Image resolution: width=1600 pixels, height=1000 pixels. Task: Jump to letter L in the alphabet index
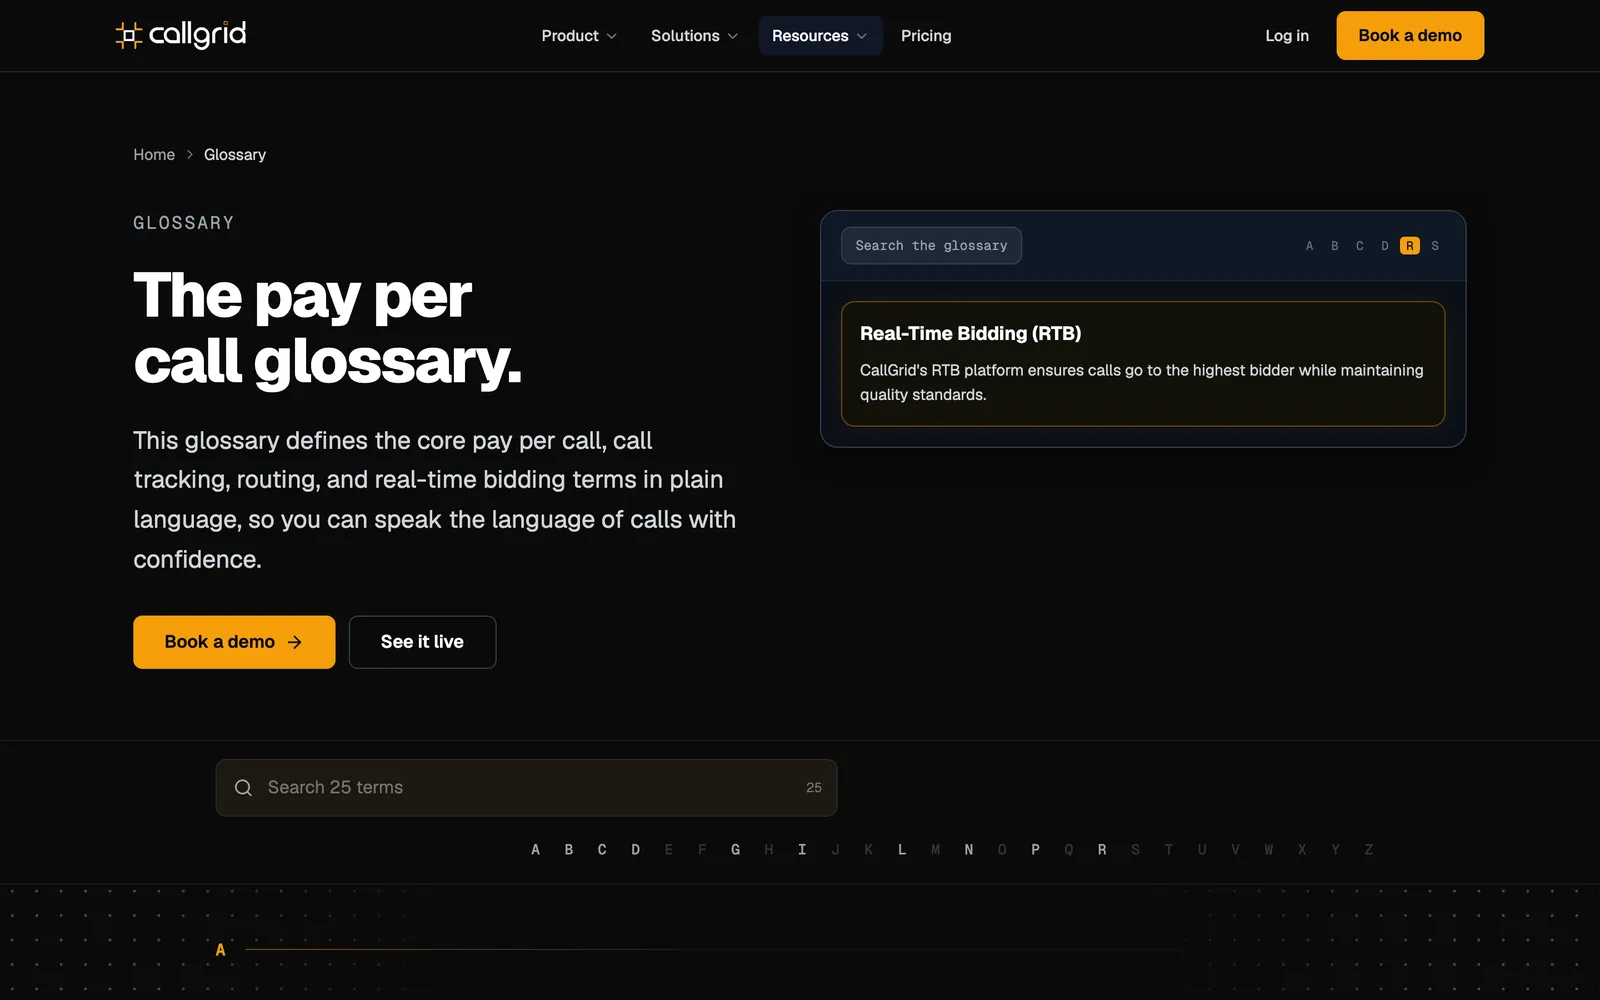[902, 850]
